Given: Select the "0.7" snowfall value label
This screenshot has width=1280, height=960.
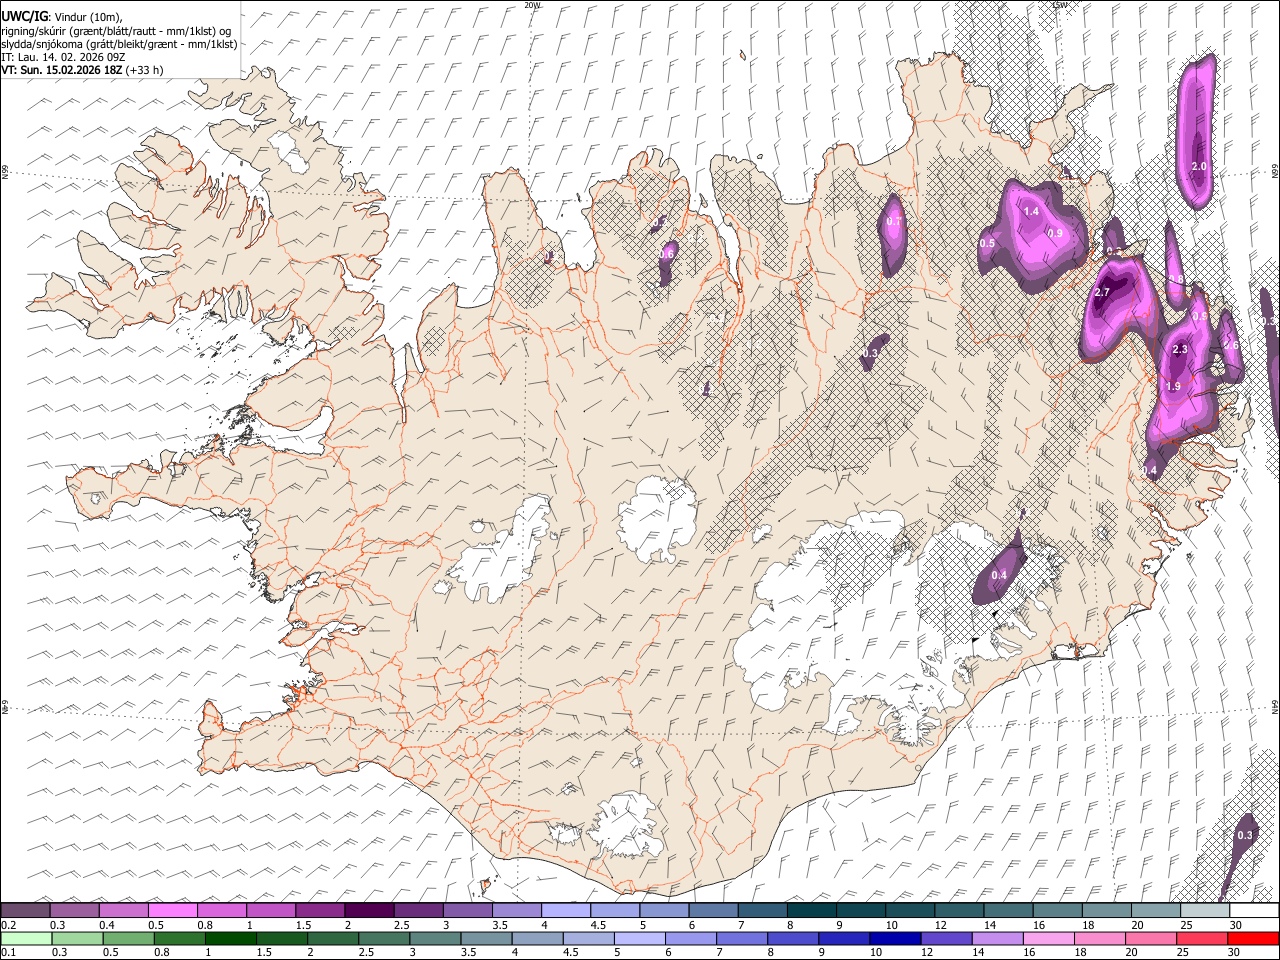Looking at the screenshot, I should 895,221.
